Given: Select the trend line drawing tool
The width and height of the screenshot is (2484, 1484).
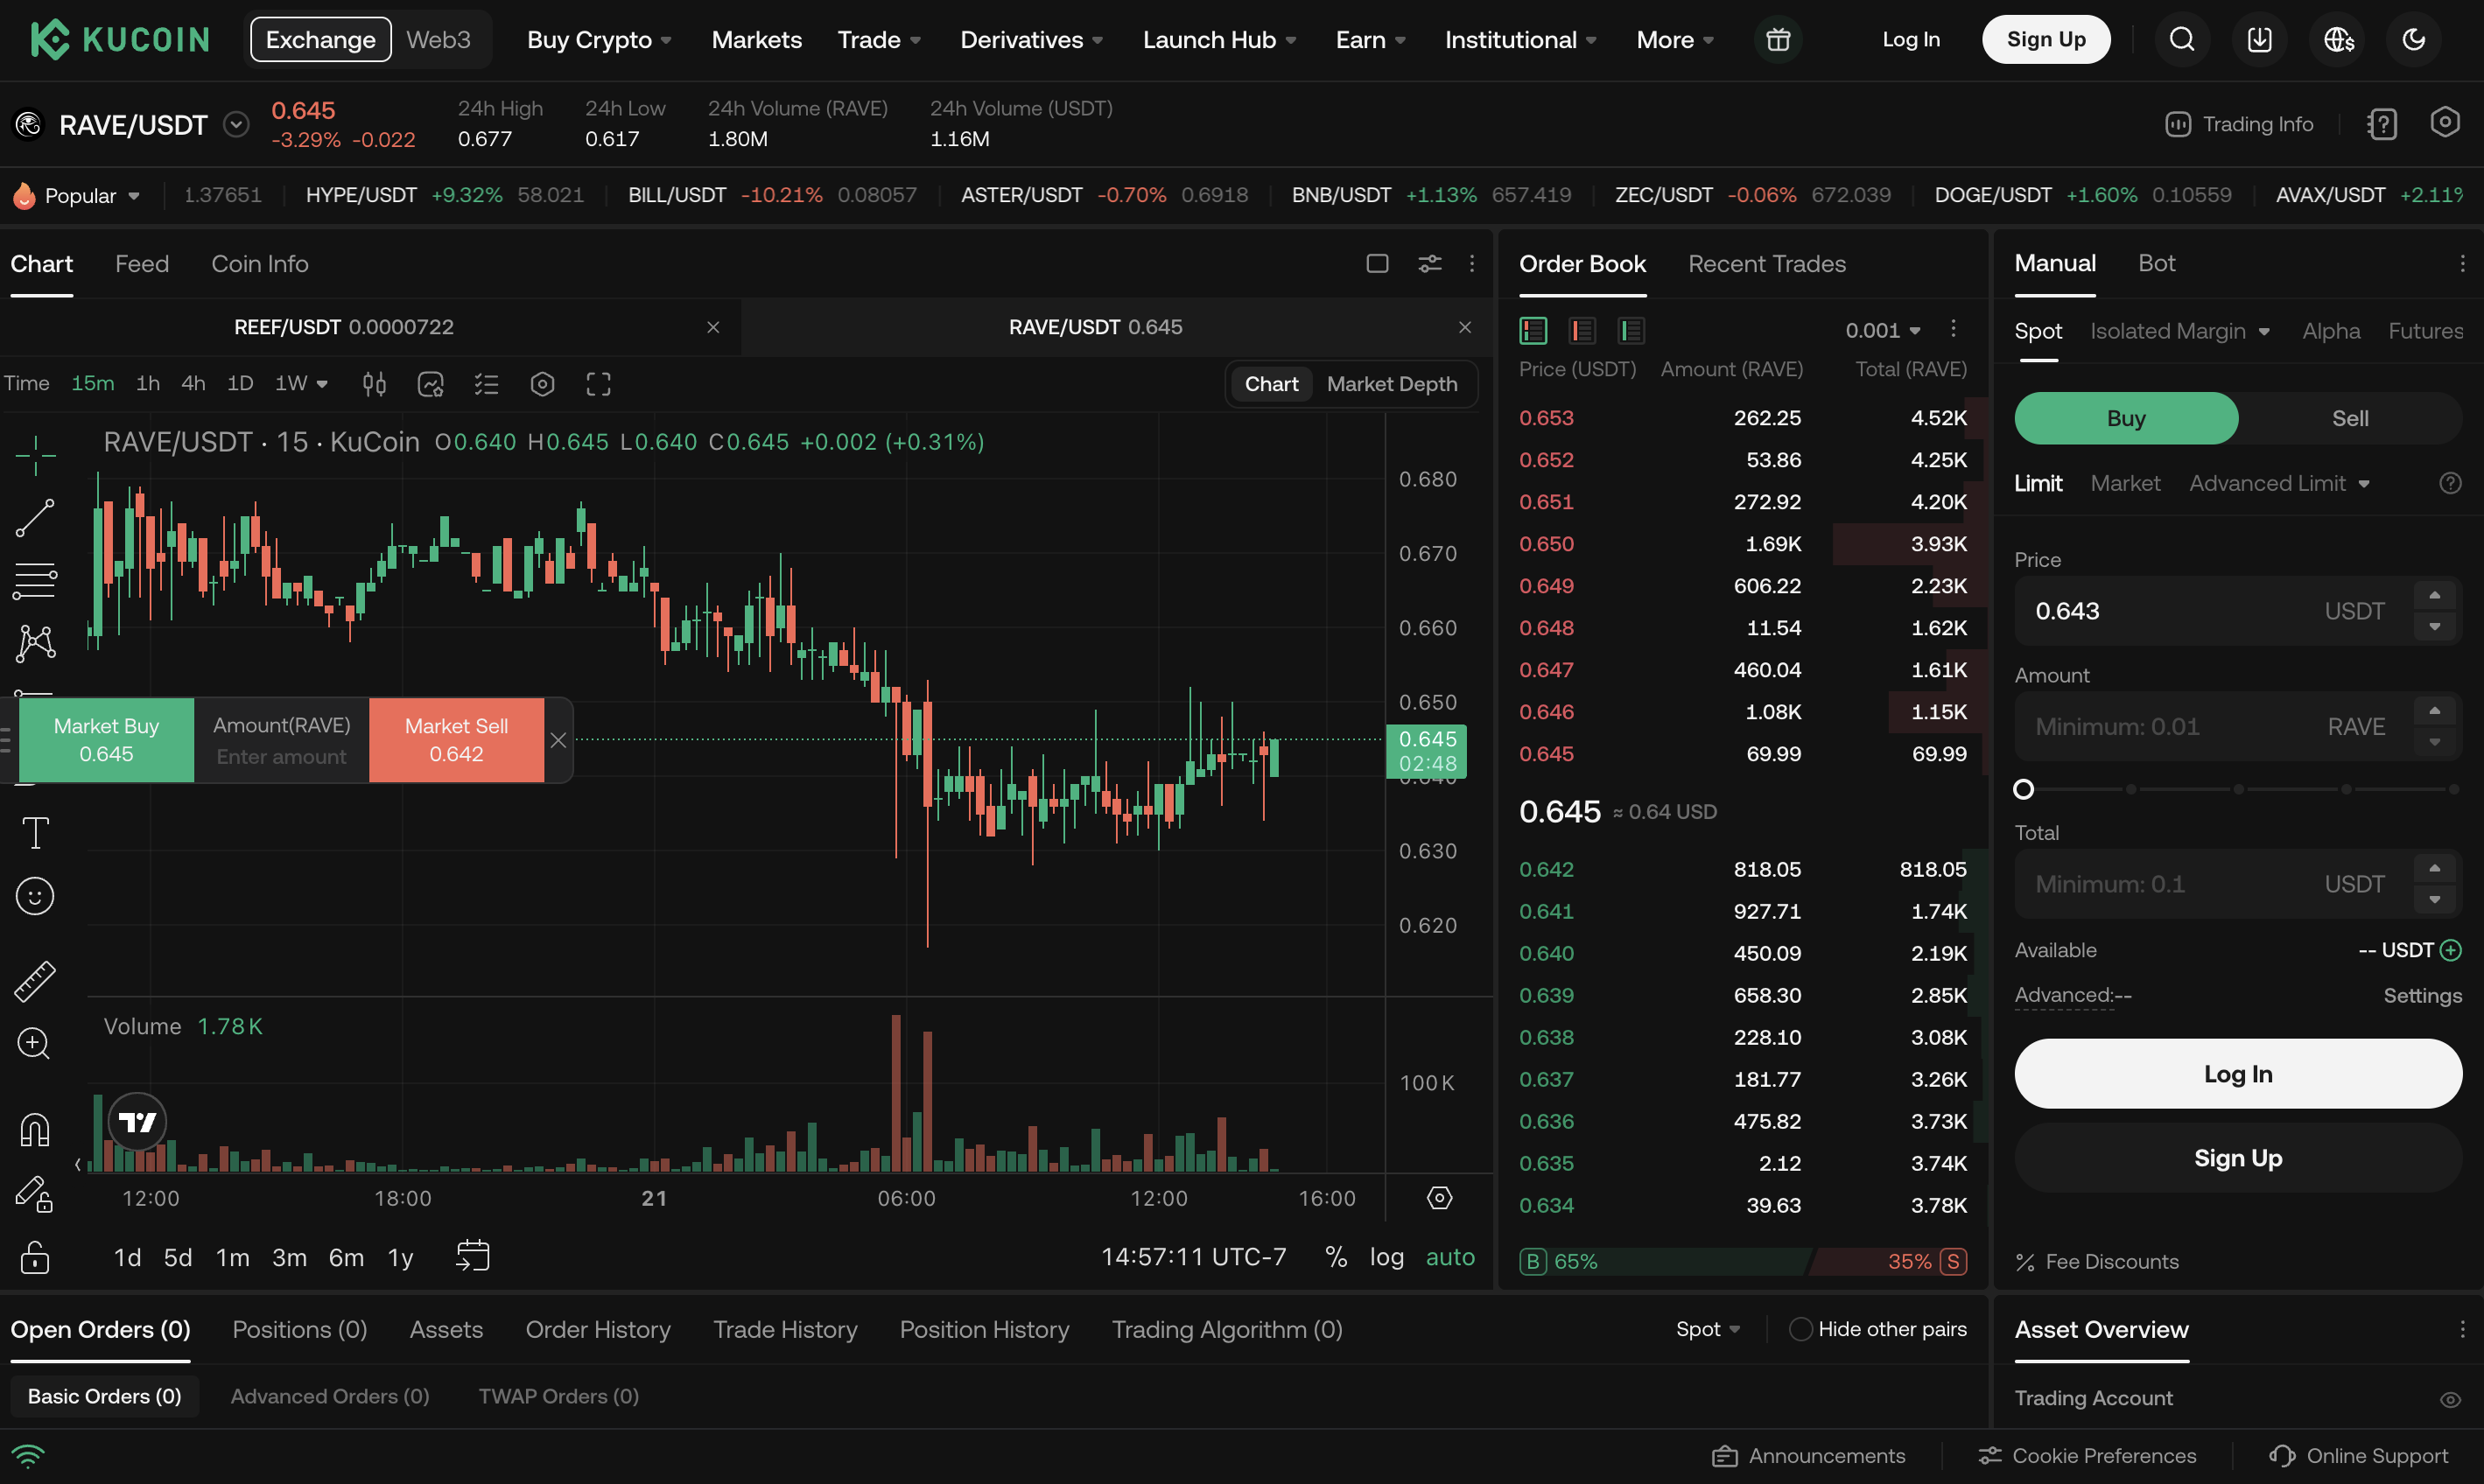Looking at the screenshot, I should [35, 518].
